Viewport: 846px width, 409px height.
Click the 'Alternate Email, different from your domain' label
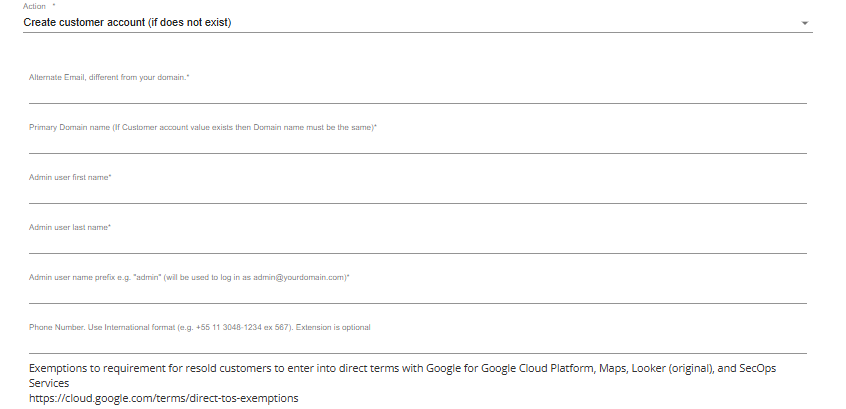(x=109, y=78)
